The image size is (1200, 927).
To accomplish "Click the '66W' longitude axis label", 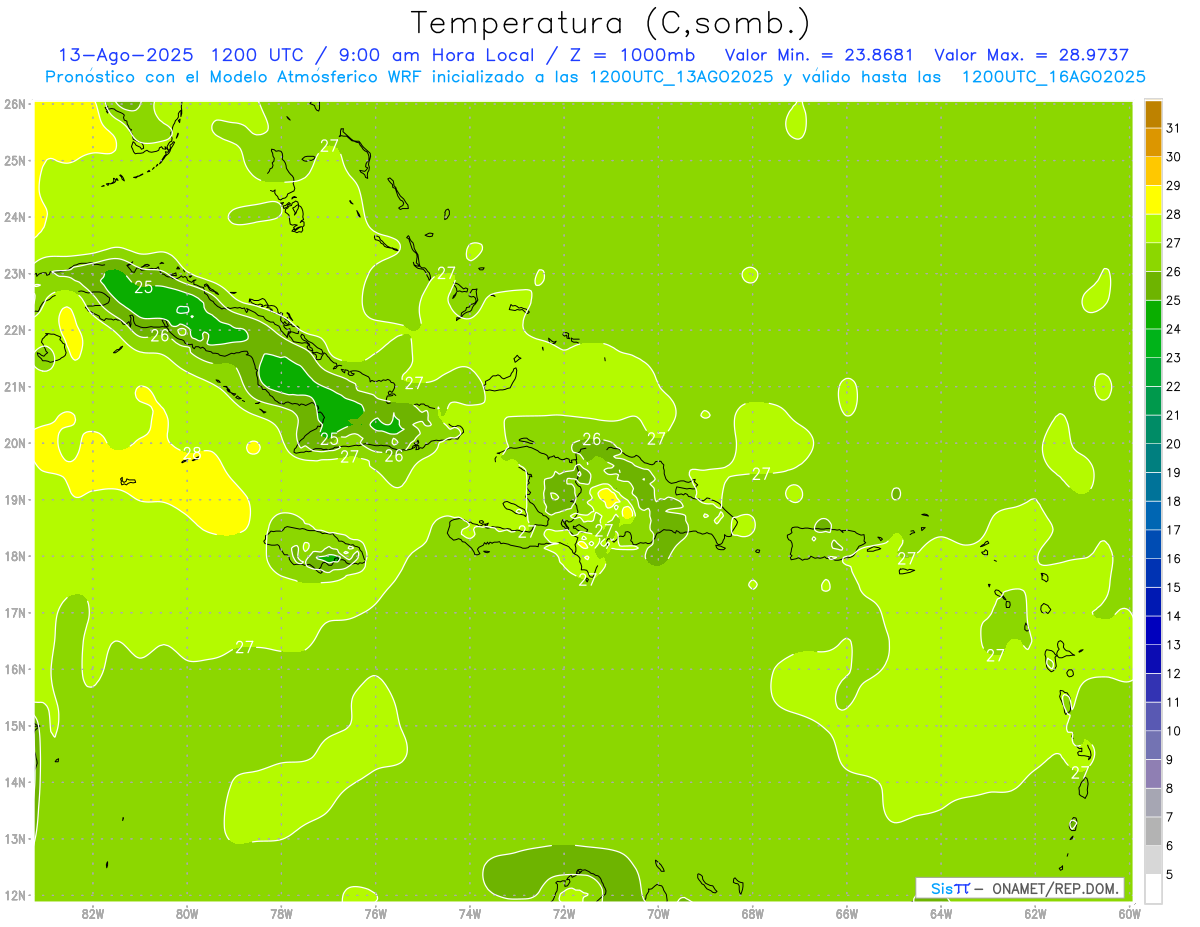I will pyautogui.click(x=847, y=913).
